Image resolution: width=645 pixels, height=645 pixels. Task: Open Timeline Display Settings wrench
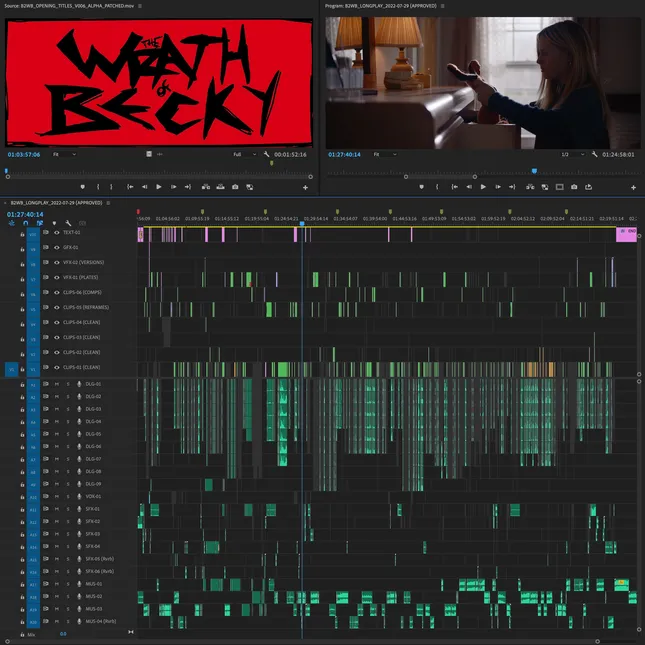click(68, 223)
